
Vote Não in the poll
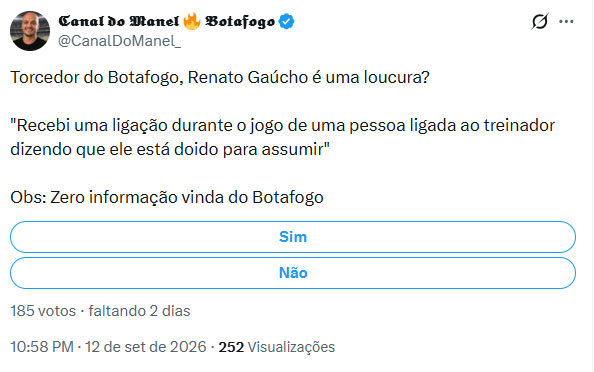point(293,273)
